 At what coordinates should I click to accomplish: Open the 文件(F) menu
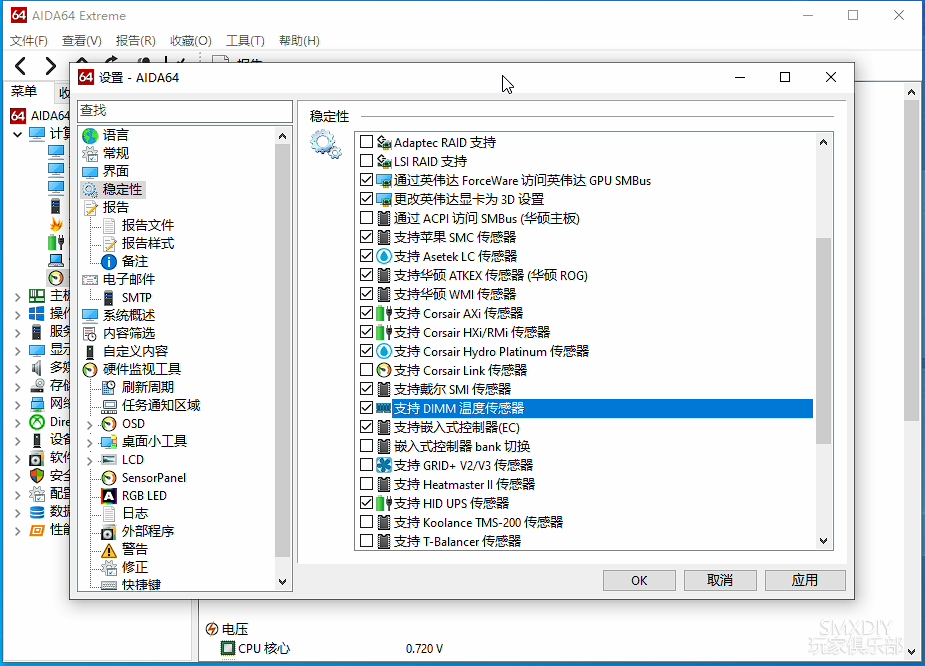(x=29, y=41)
